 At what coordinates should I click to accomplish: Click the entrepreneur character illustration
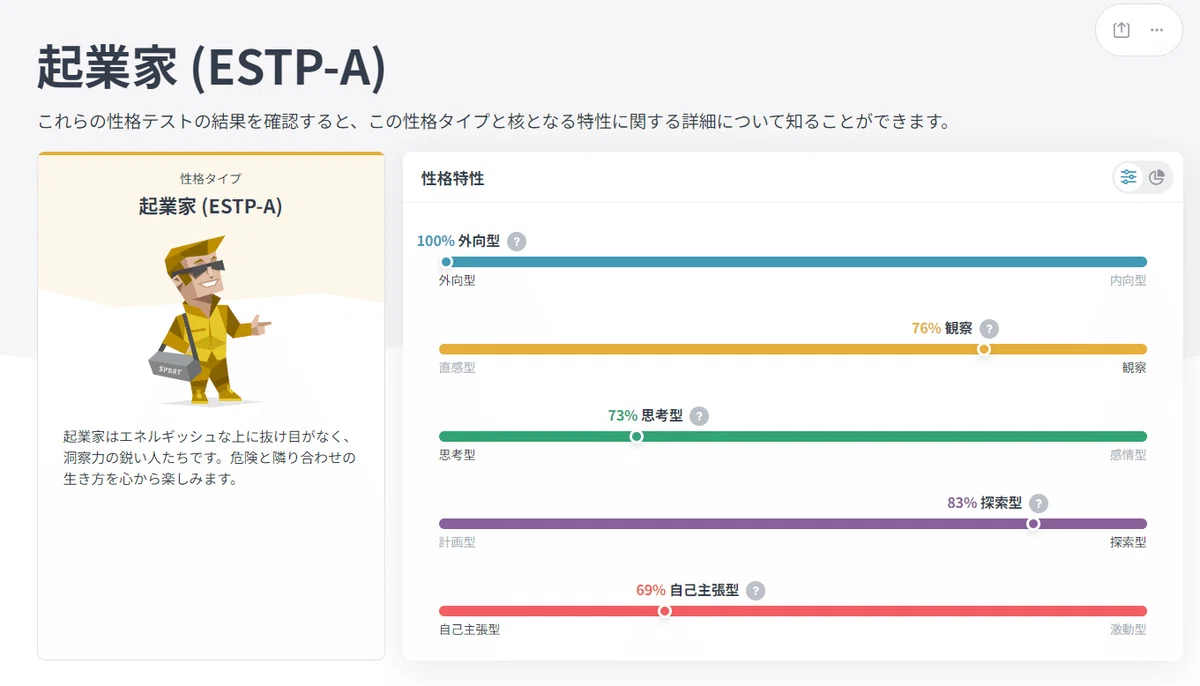208,320
